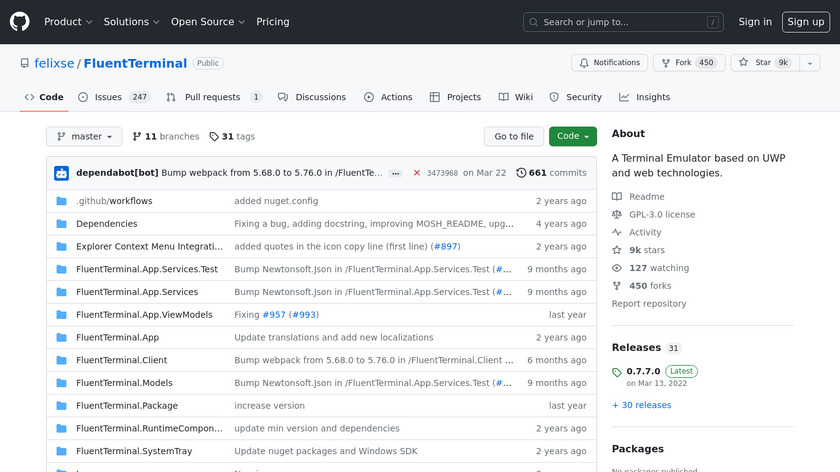Expand the Product menu
This screenshot has width=840, height=472.
coord(68,22)
